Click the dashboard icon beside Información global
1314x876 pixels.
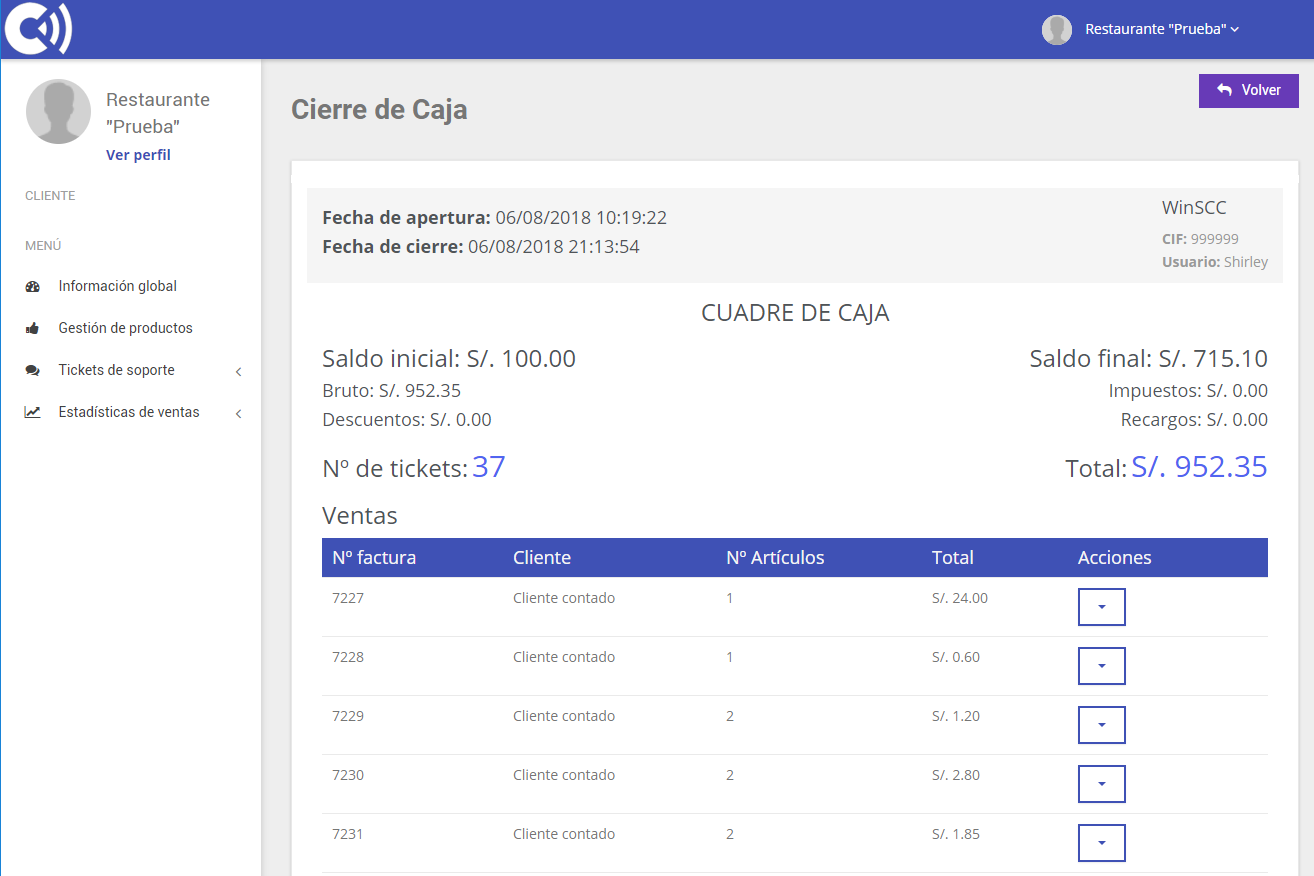click(33, 285)
